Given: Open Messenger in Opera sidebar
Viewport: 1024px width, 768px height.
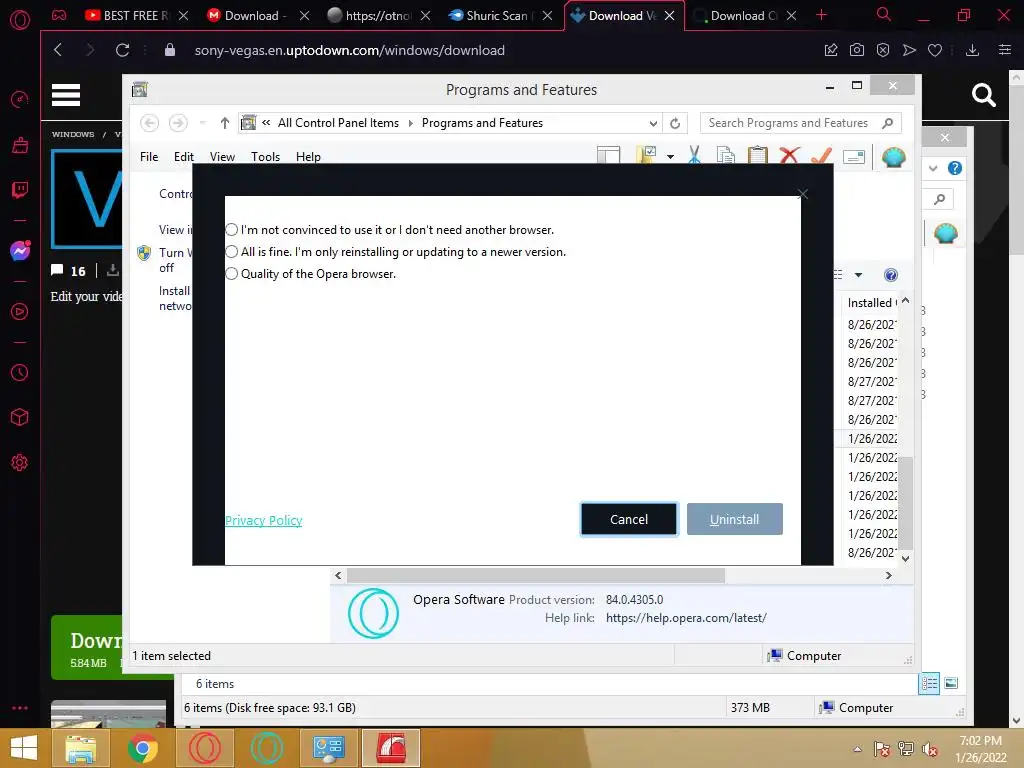Looking at the screenshot, I should [20, 251].
